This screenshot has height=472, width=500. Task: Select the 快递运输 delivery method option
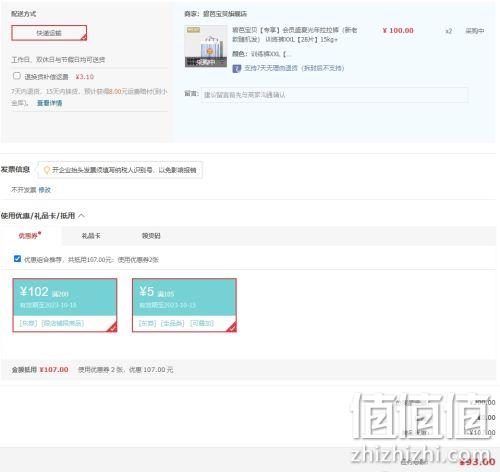point(49,33)
